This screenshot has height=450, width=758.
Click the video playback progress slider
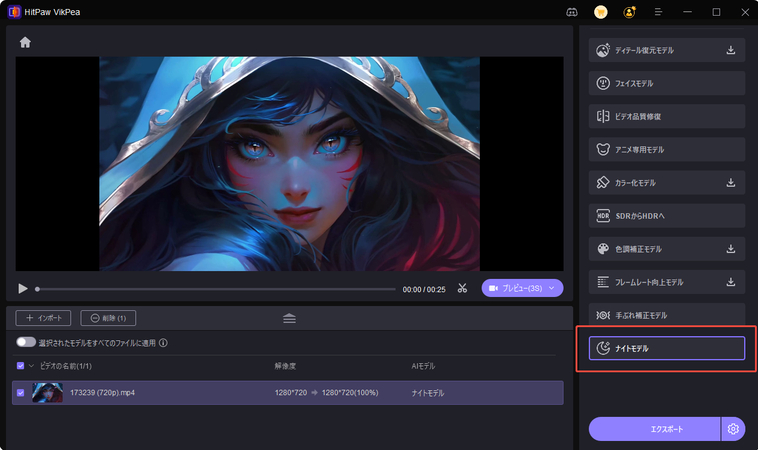tap(215, 289)
